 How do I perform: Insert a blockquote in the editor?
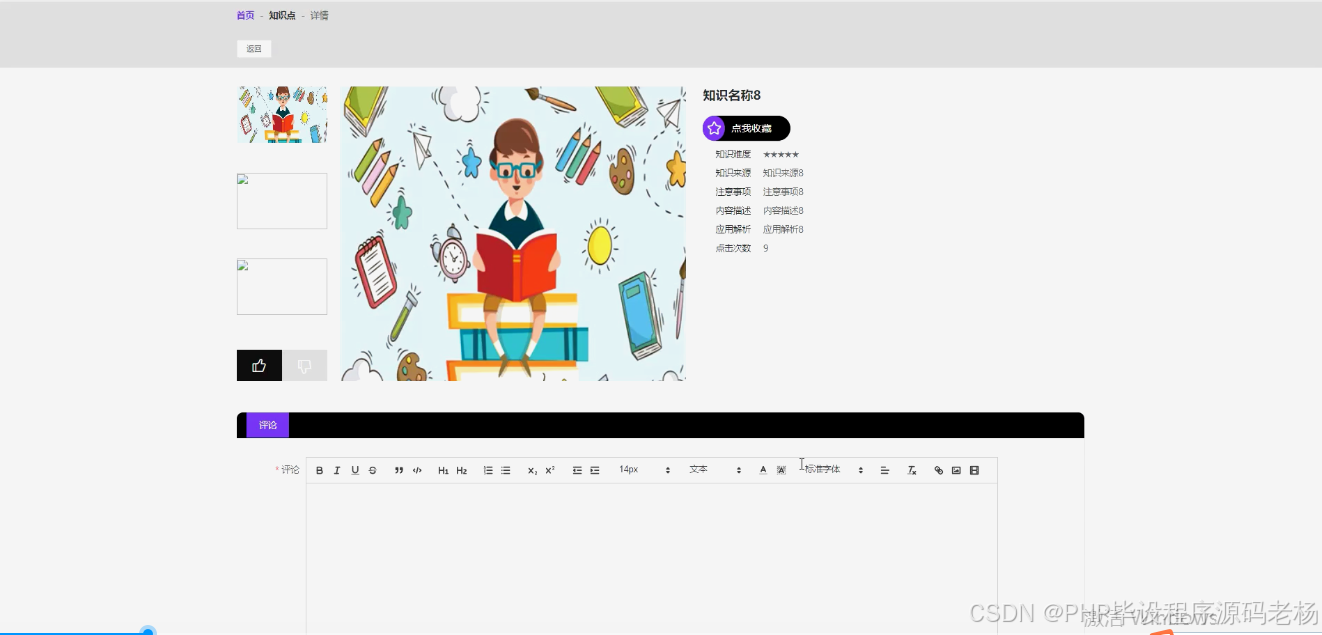pos(399,470)
